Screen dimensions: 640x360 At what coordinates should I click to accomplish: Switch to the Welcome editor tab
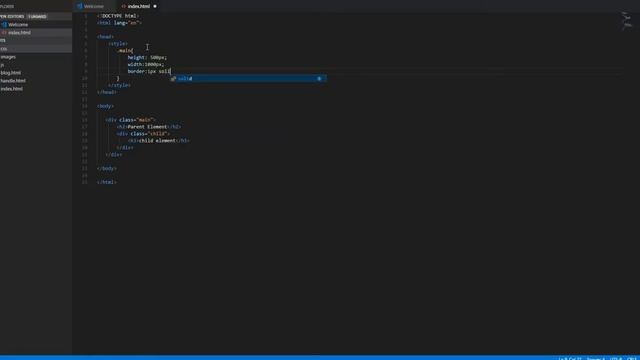point(93,6)
